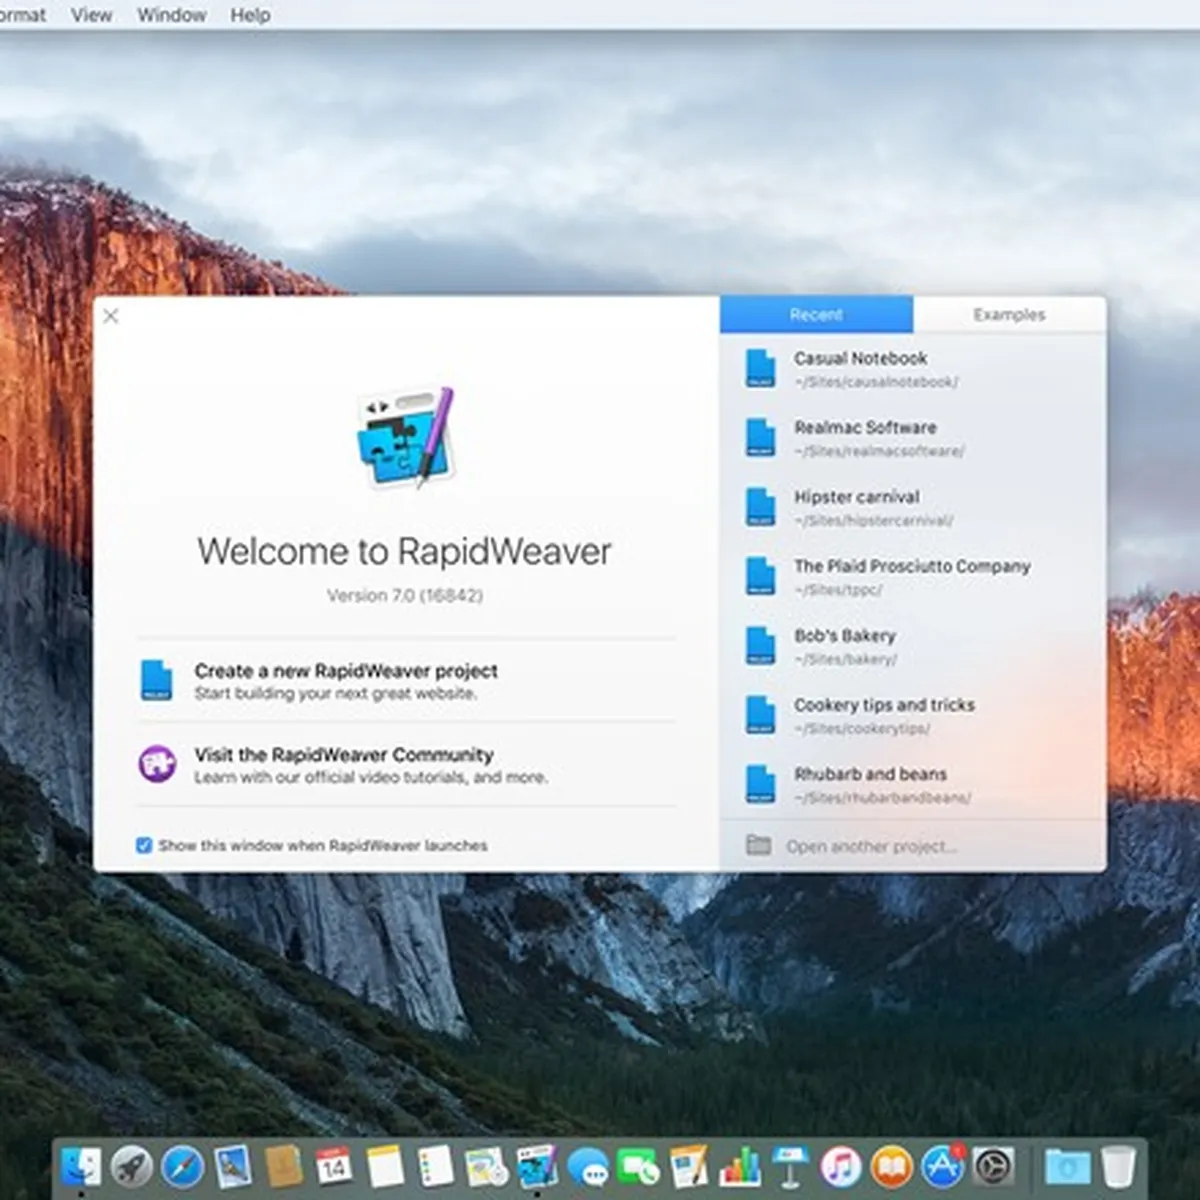The height and width of the screenshot is (1200, 1200).
Task: Click the folder icon beside Open another project
Action: (x=759, y=846)
